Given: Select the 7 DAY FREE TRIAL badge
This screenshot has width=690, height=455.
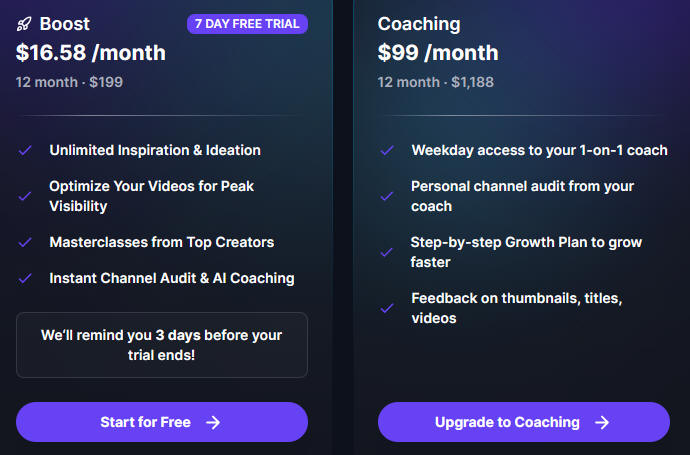Looking at the screenshot, I should (247, 24).
